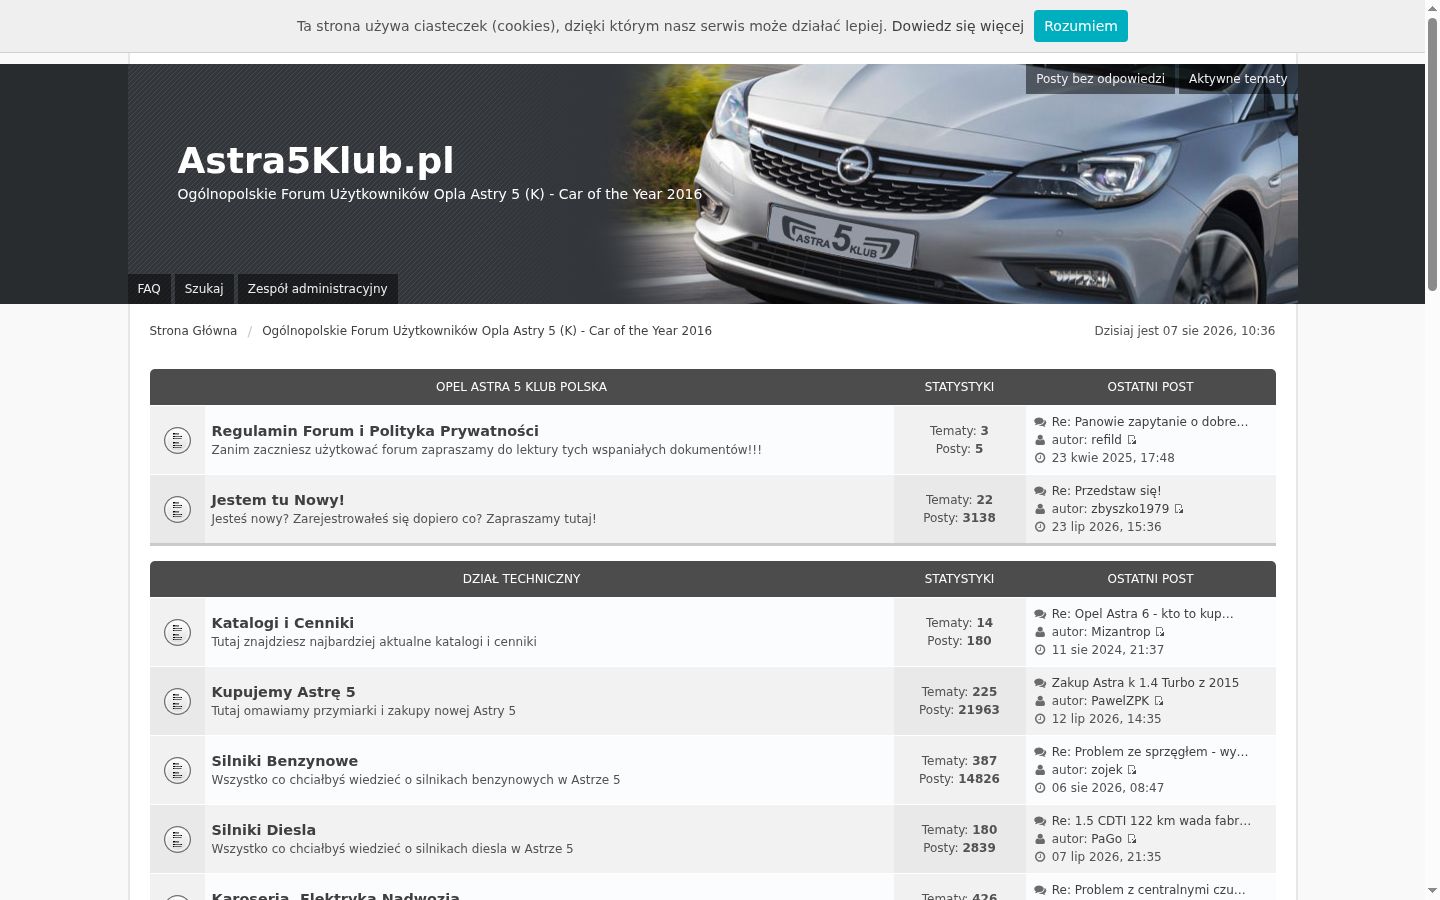Open Zespół administracyjny menu item
The height and width of the screenshot is (900, 1440).
[317, 289]
